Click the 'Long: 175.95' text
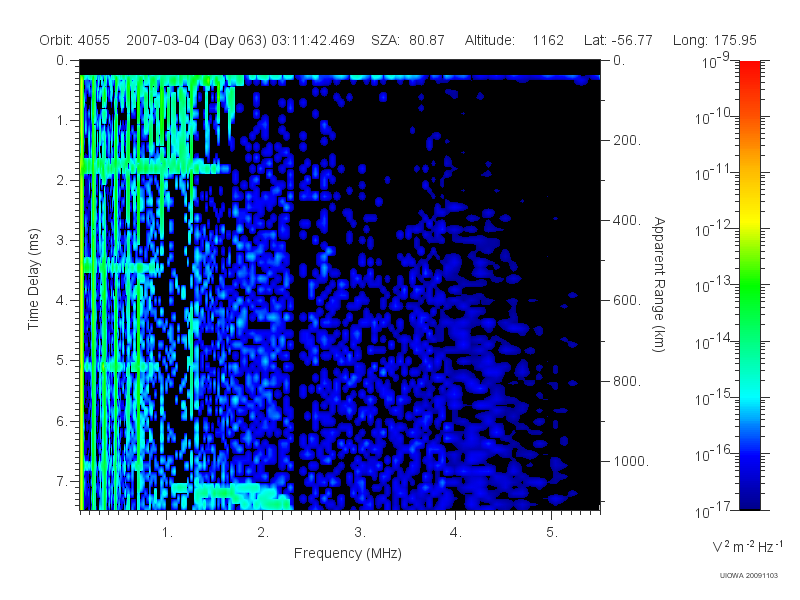 714,40
